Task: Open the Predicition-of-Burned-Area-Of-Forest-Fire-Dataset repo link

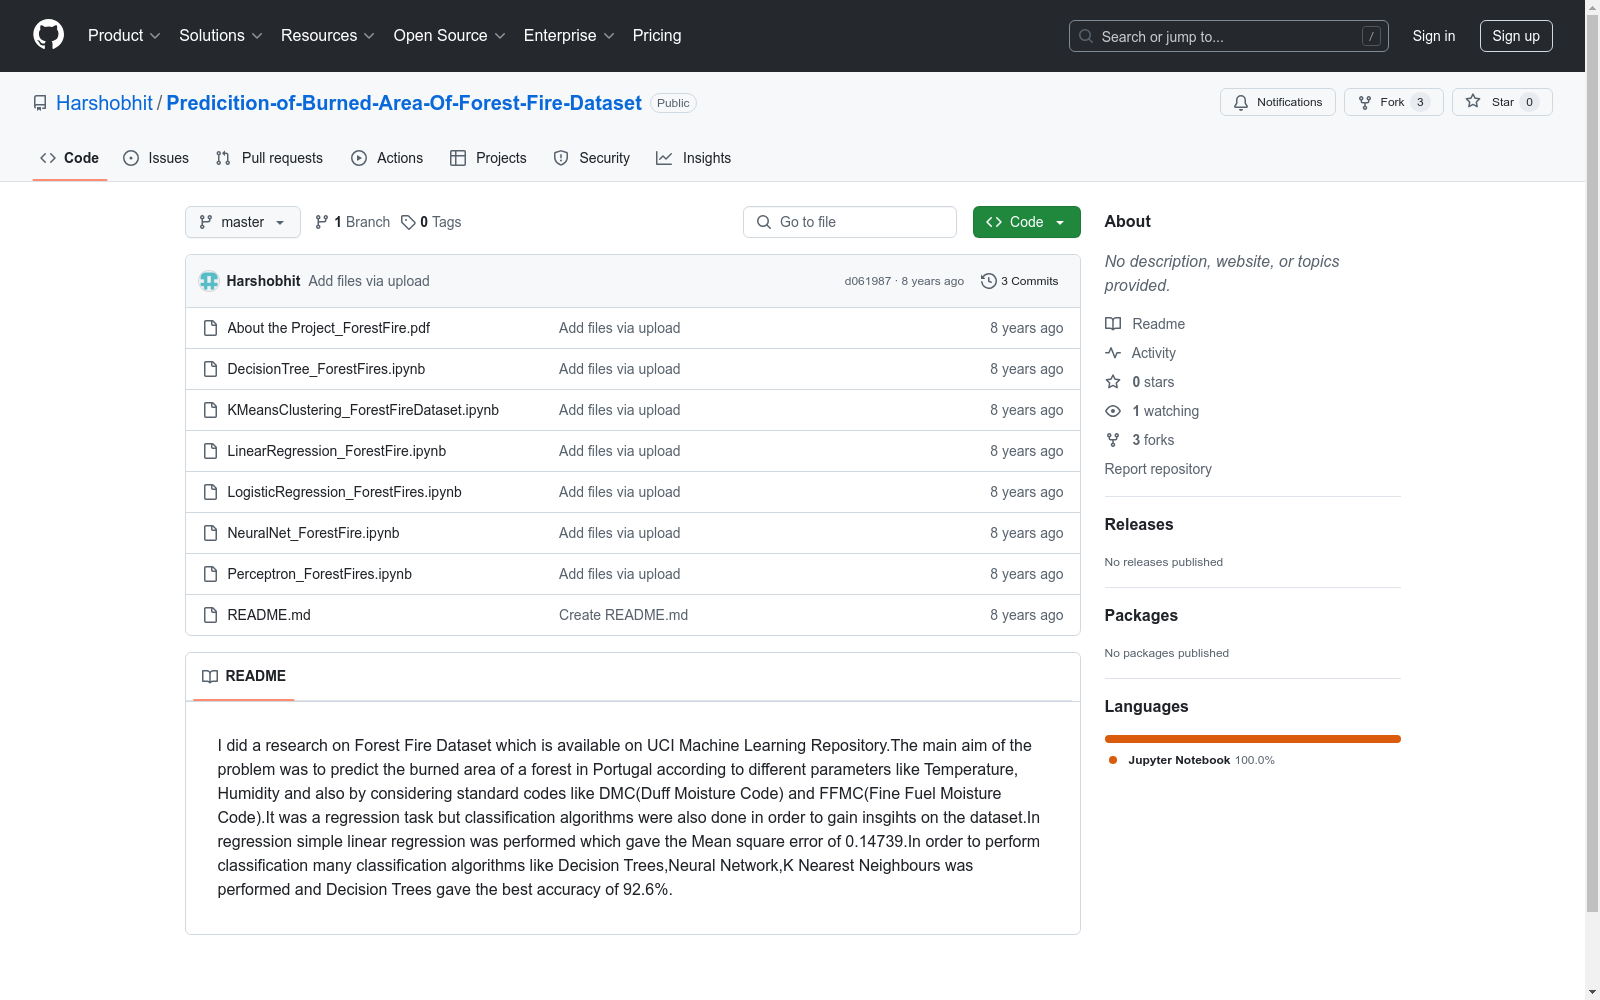Action: [404, 103]
